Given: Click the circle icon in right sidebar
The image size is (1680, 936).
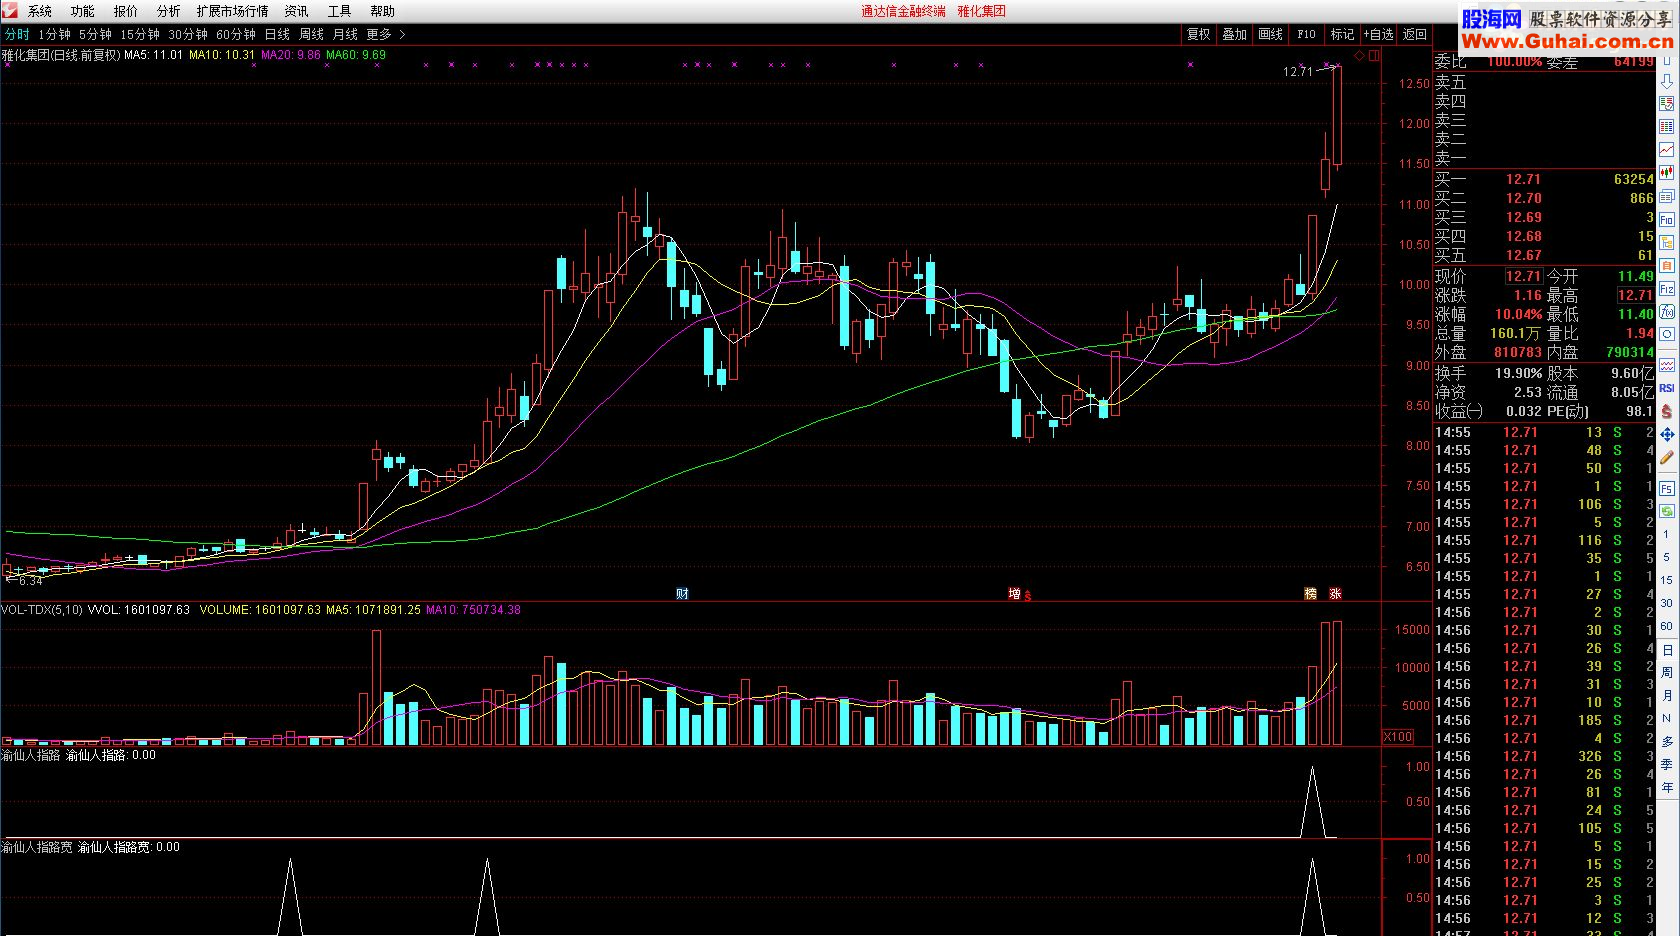Looking at the screenshot, I should (x=1667, y=334).
